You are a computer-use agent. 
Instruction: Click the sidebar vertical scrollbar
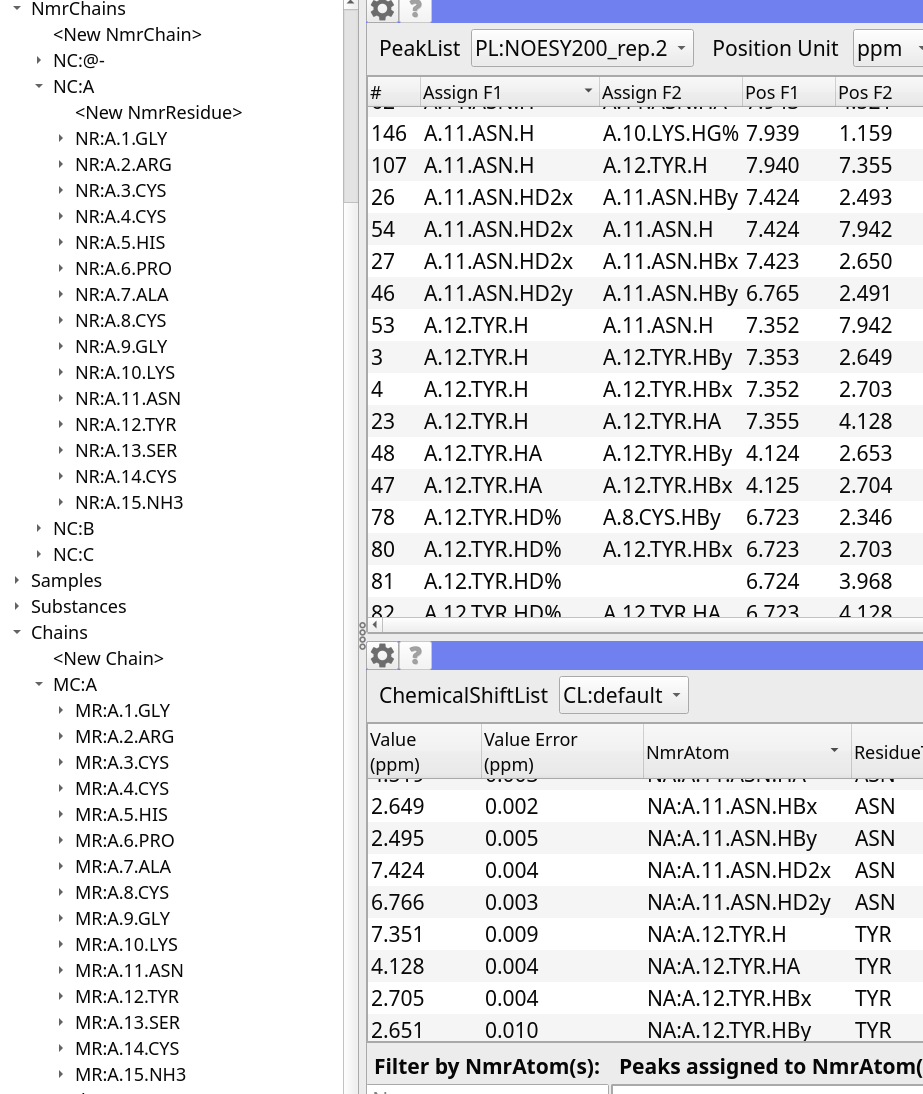[x=350, y=100]
